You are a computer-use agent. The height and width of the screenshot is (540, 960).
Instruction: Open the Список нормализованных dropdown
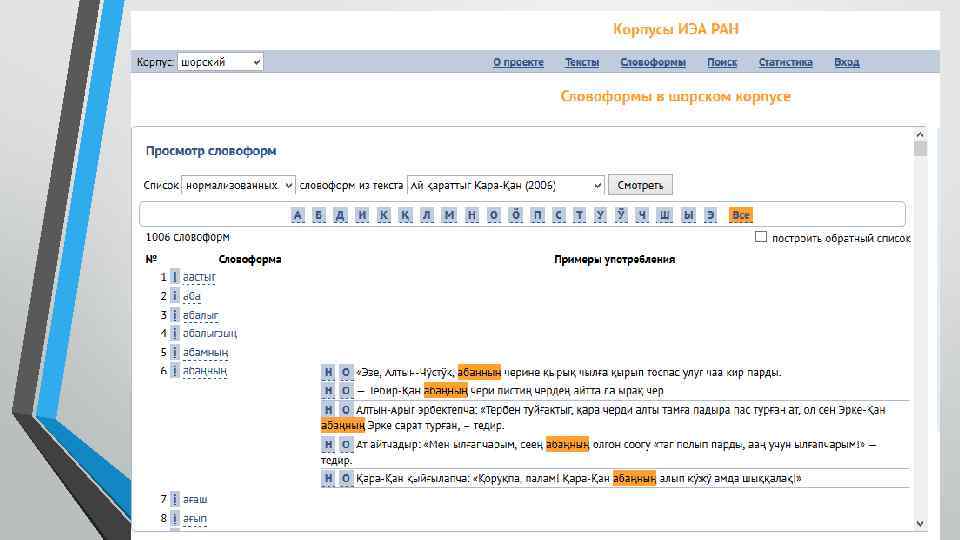pos(238,185)
